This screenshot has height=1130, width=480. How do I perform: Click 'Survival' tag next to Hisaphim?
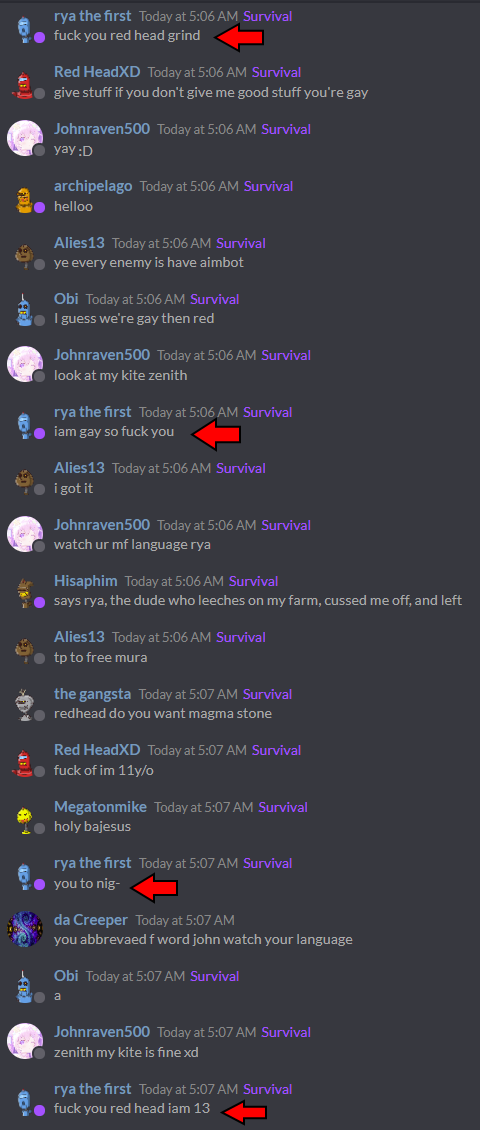tap(254, 581)
